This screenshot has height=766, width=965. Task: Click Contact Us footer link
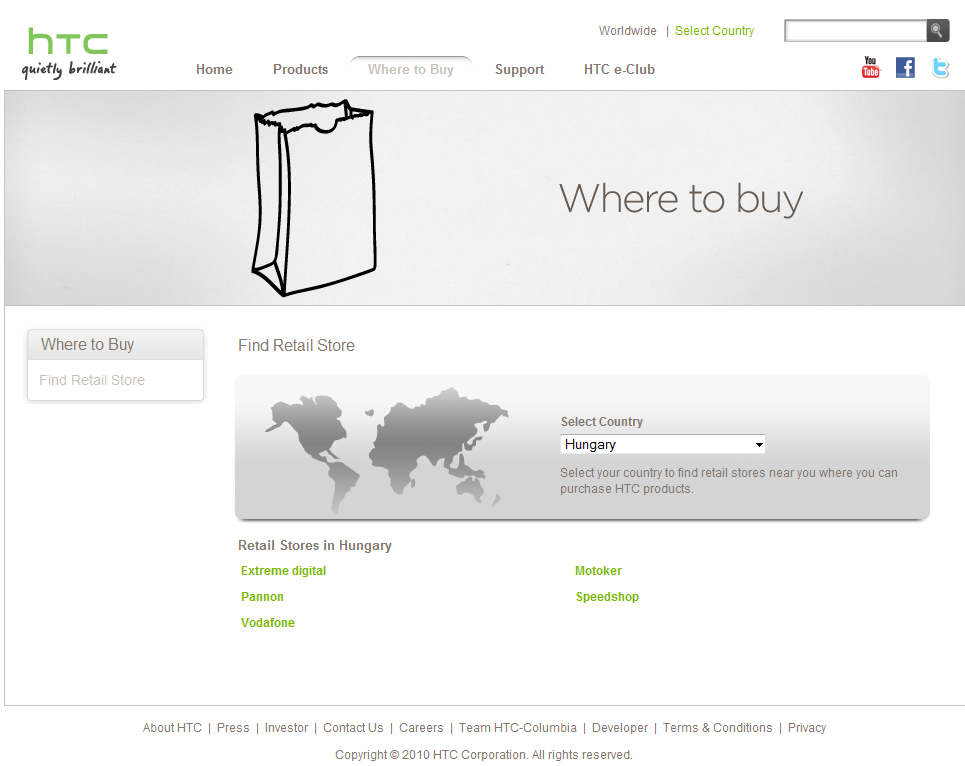[x=353, y=728]
